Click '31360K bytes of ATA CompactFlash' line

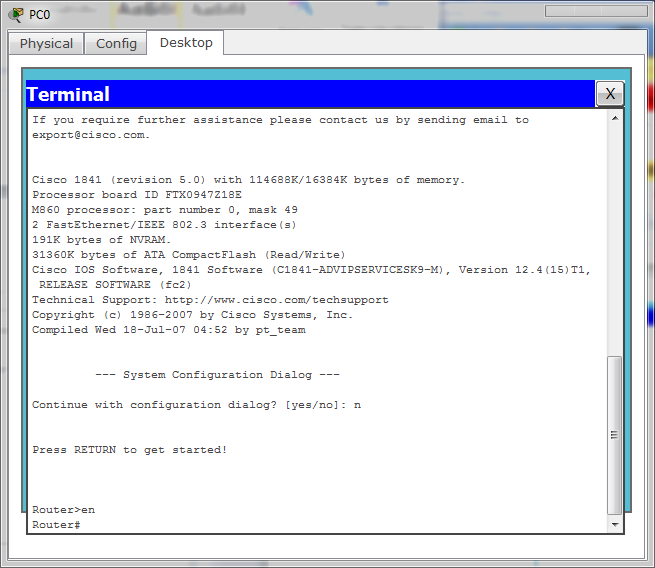click(189, 254)
